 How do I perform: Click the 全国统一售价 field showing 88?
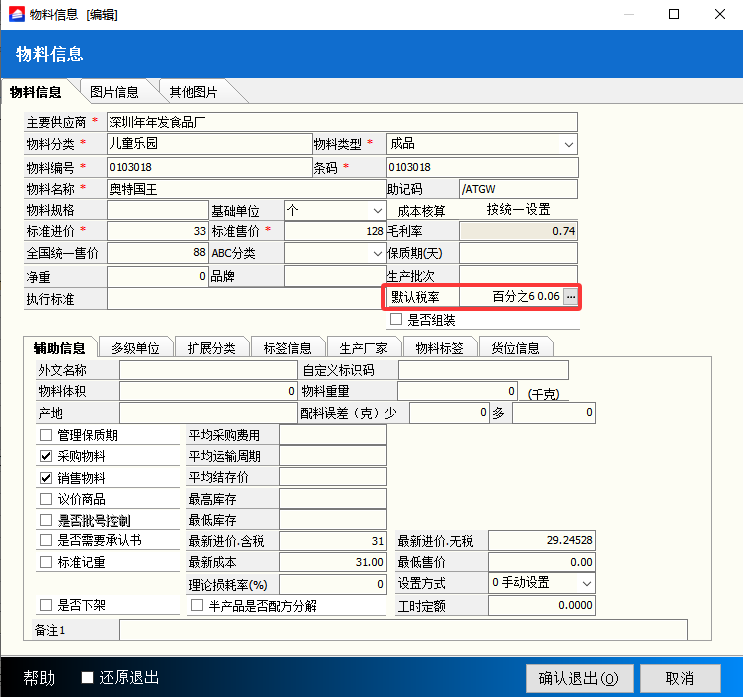(158, 253)
